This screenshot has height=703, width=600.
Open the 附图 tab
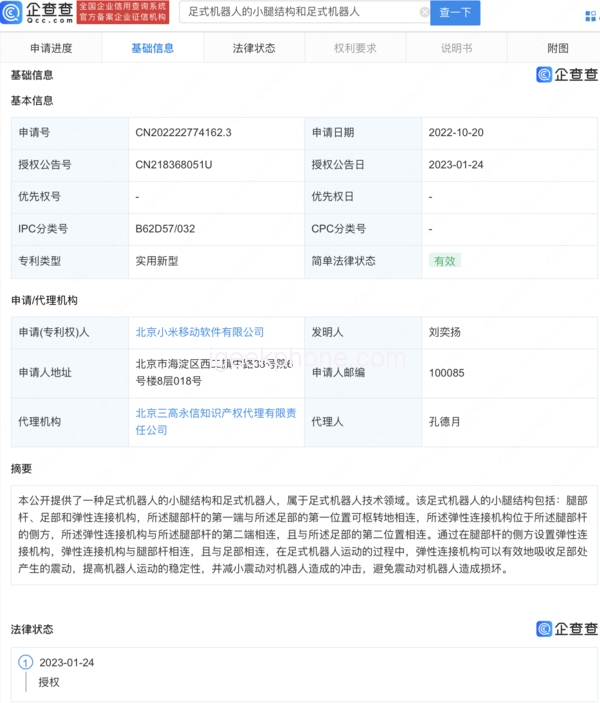pos(558,48)
